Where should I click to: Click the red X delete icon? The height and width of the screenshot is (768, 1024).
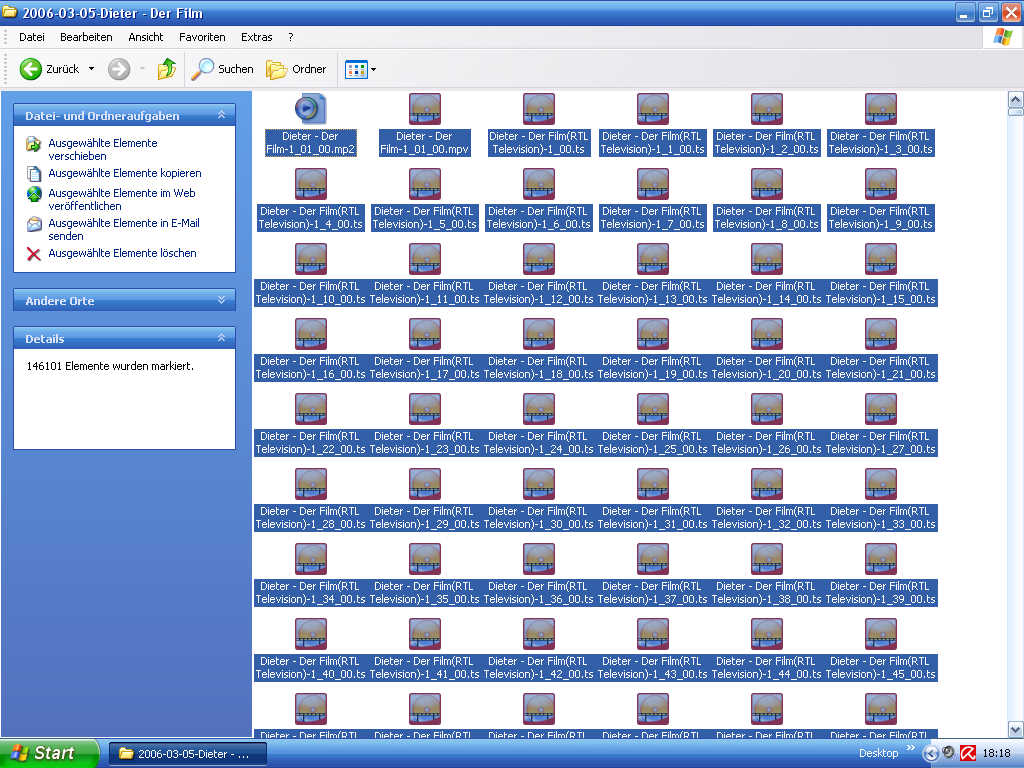point(33,253)
